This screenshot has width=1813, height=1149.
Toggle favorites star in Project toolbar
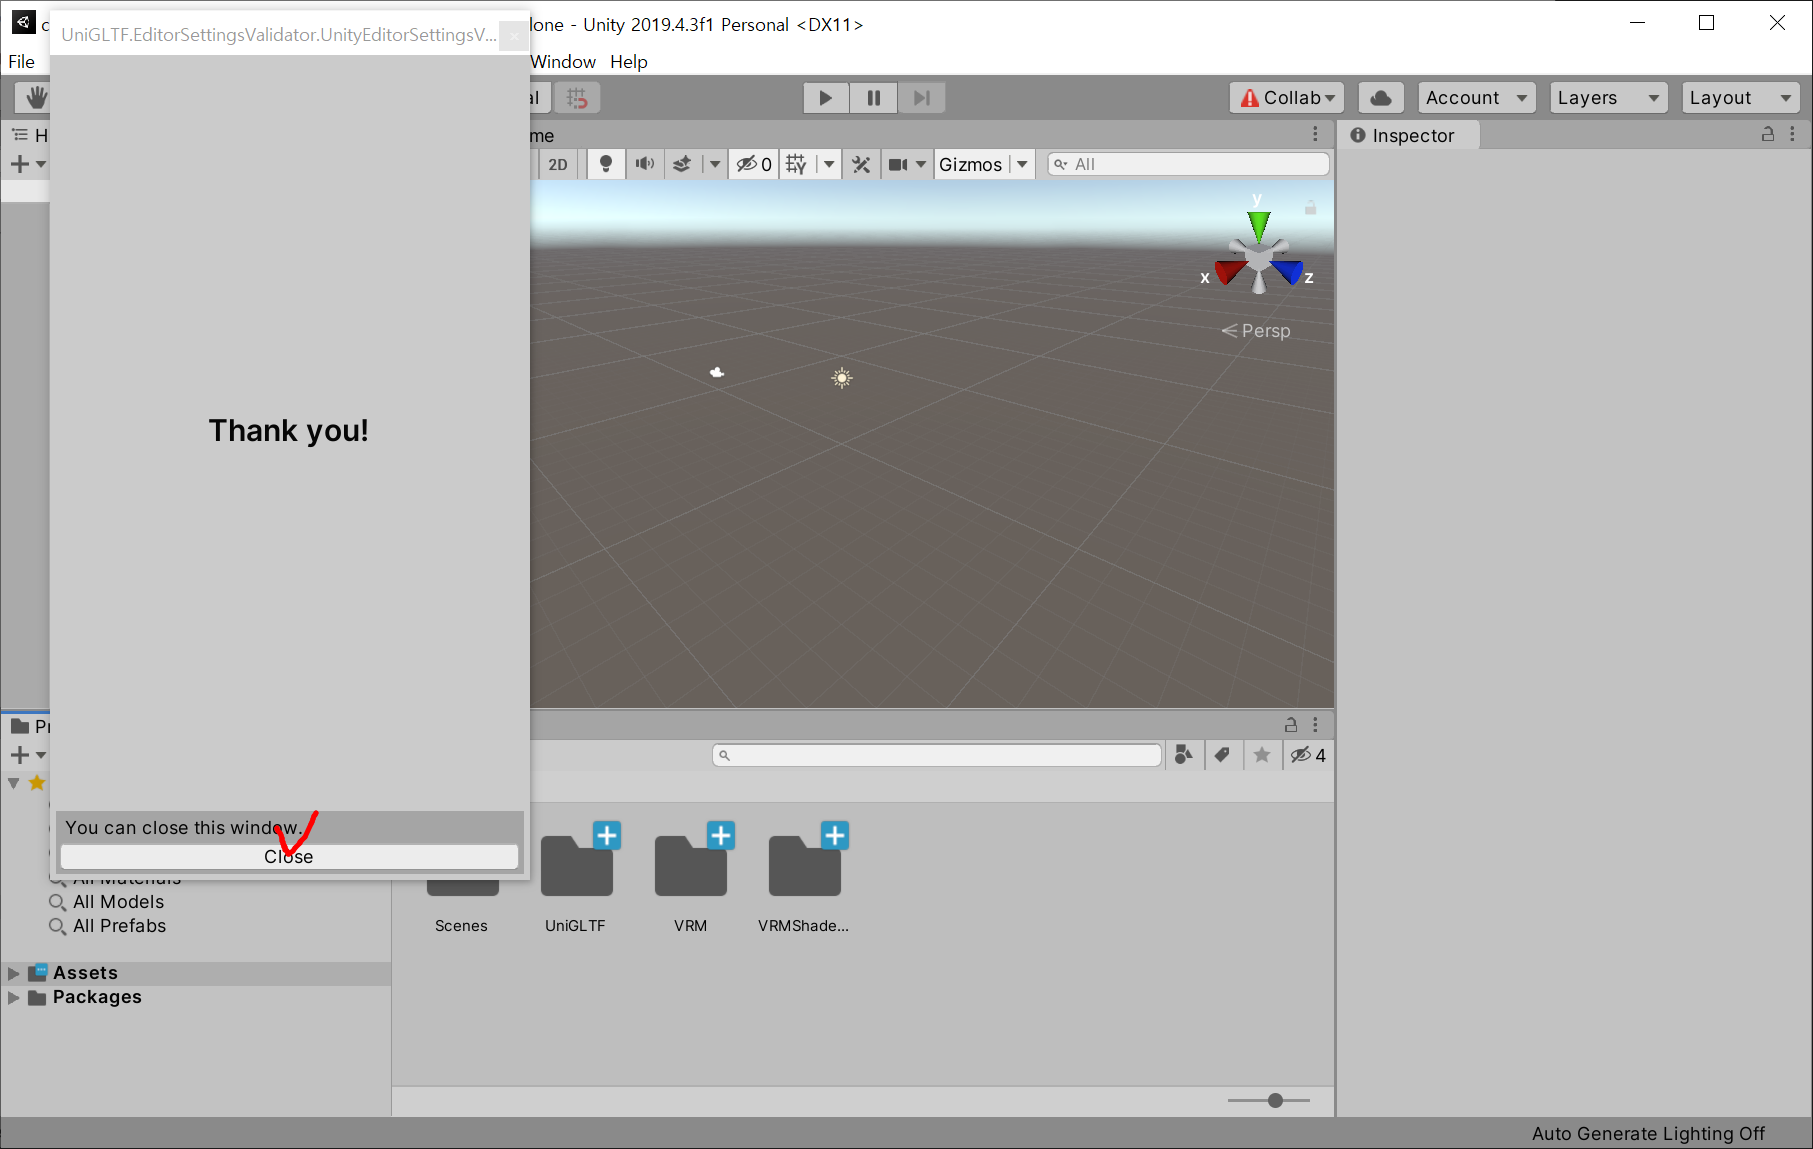(1262, 755)
